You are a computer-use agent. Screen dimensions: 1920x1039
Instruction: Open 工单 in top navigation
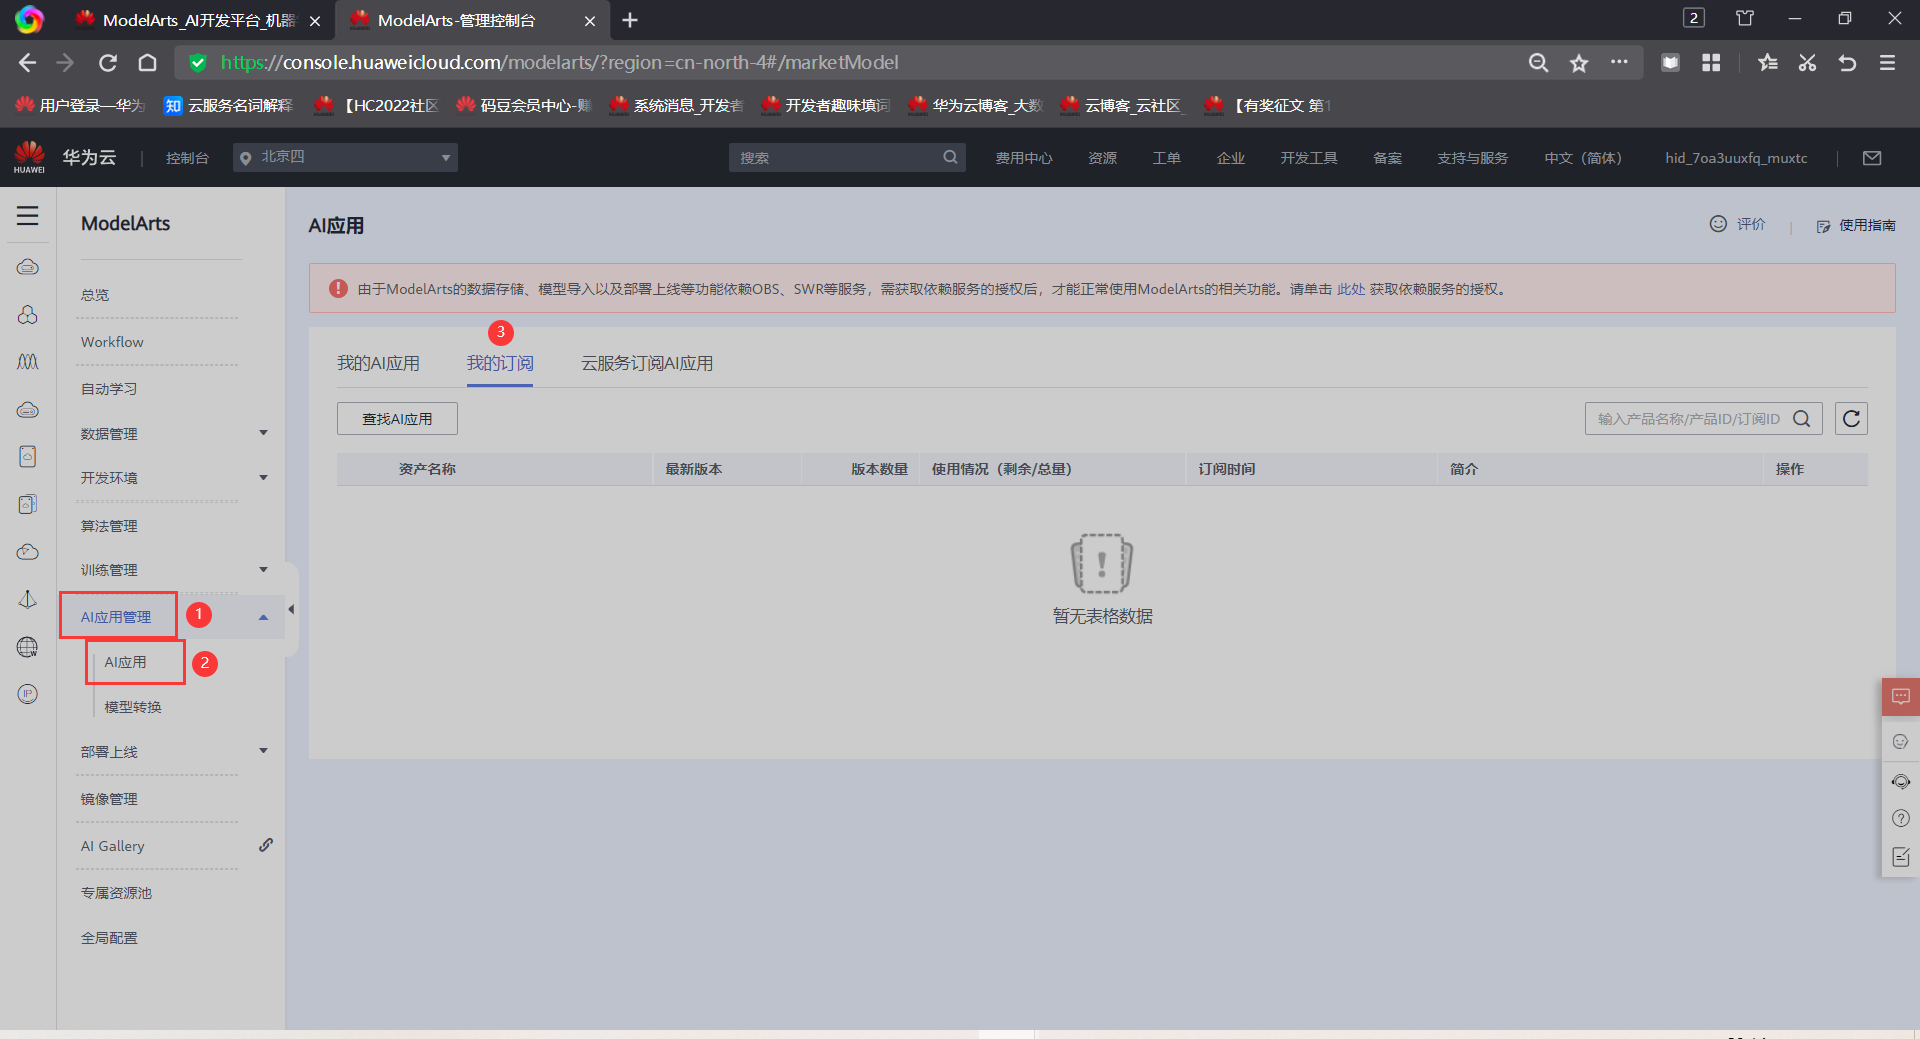click(x=1166, y=158)
